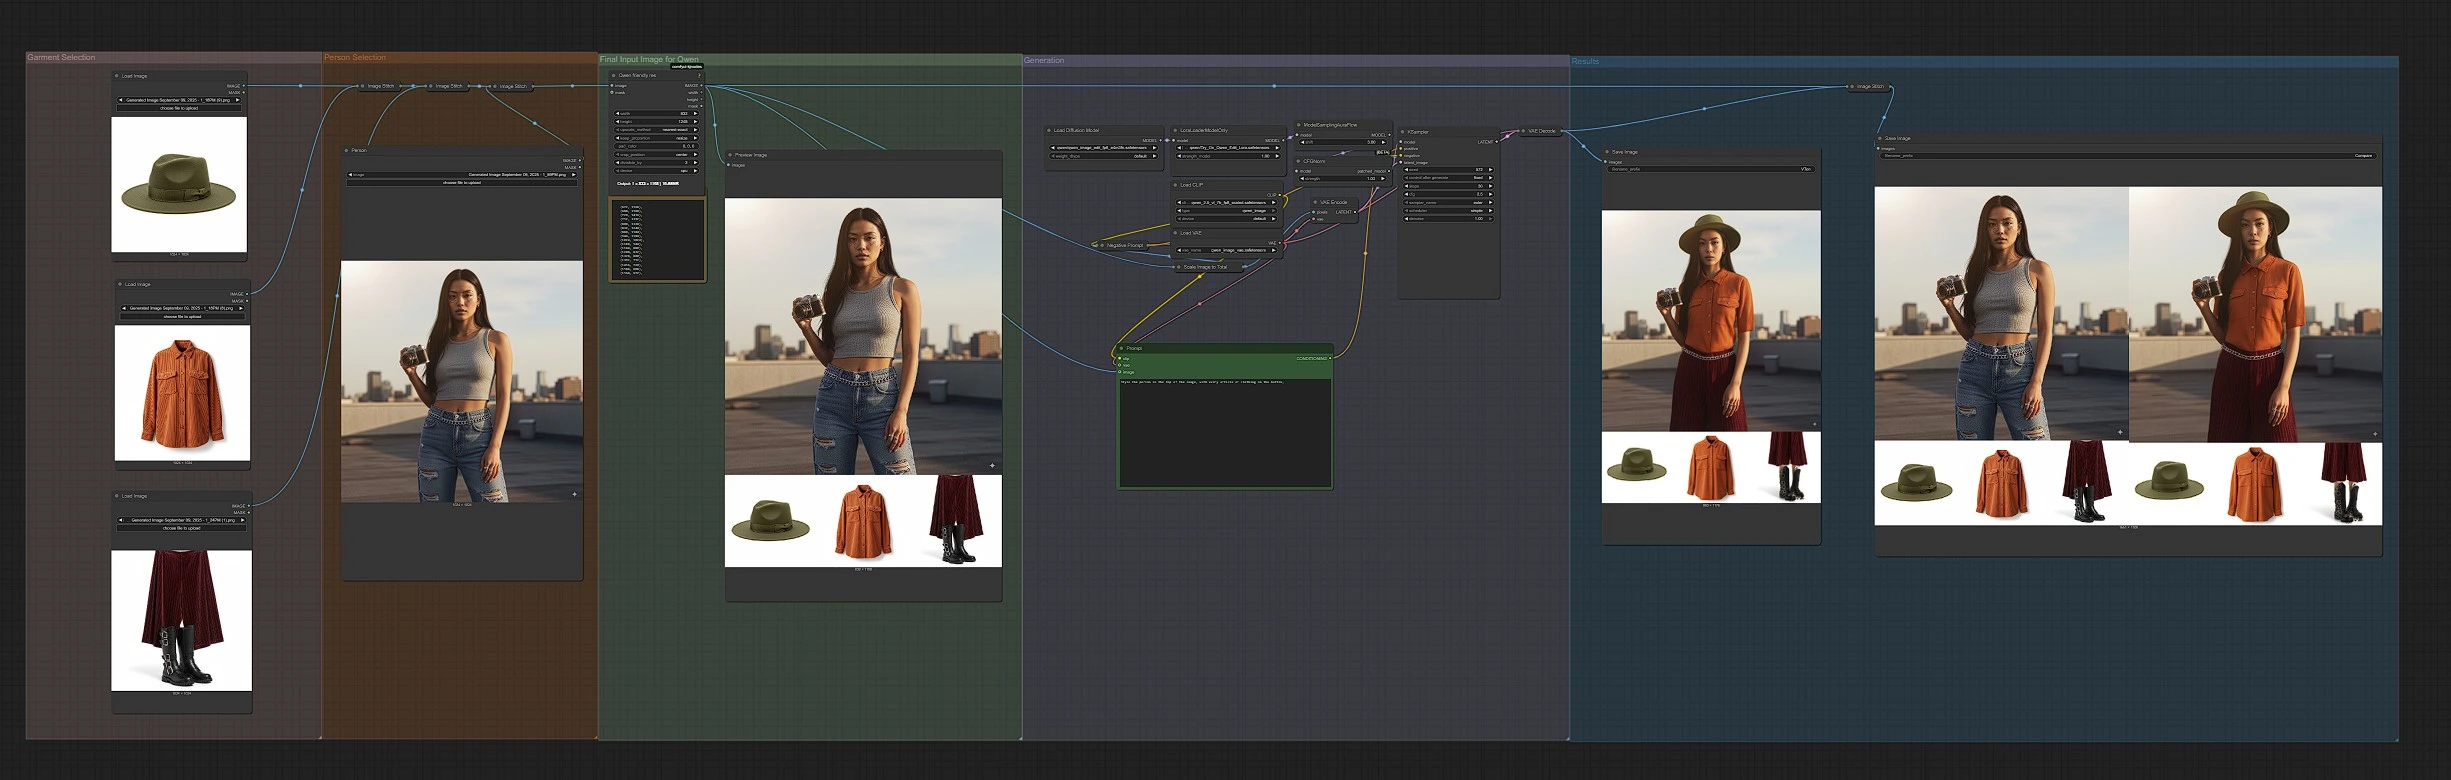Collapse the Load Diffusion Model node

pos(1049,130)
